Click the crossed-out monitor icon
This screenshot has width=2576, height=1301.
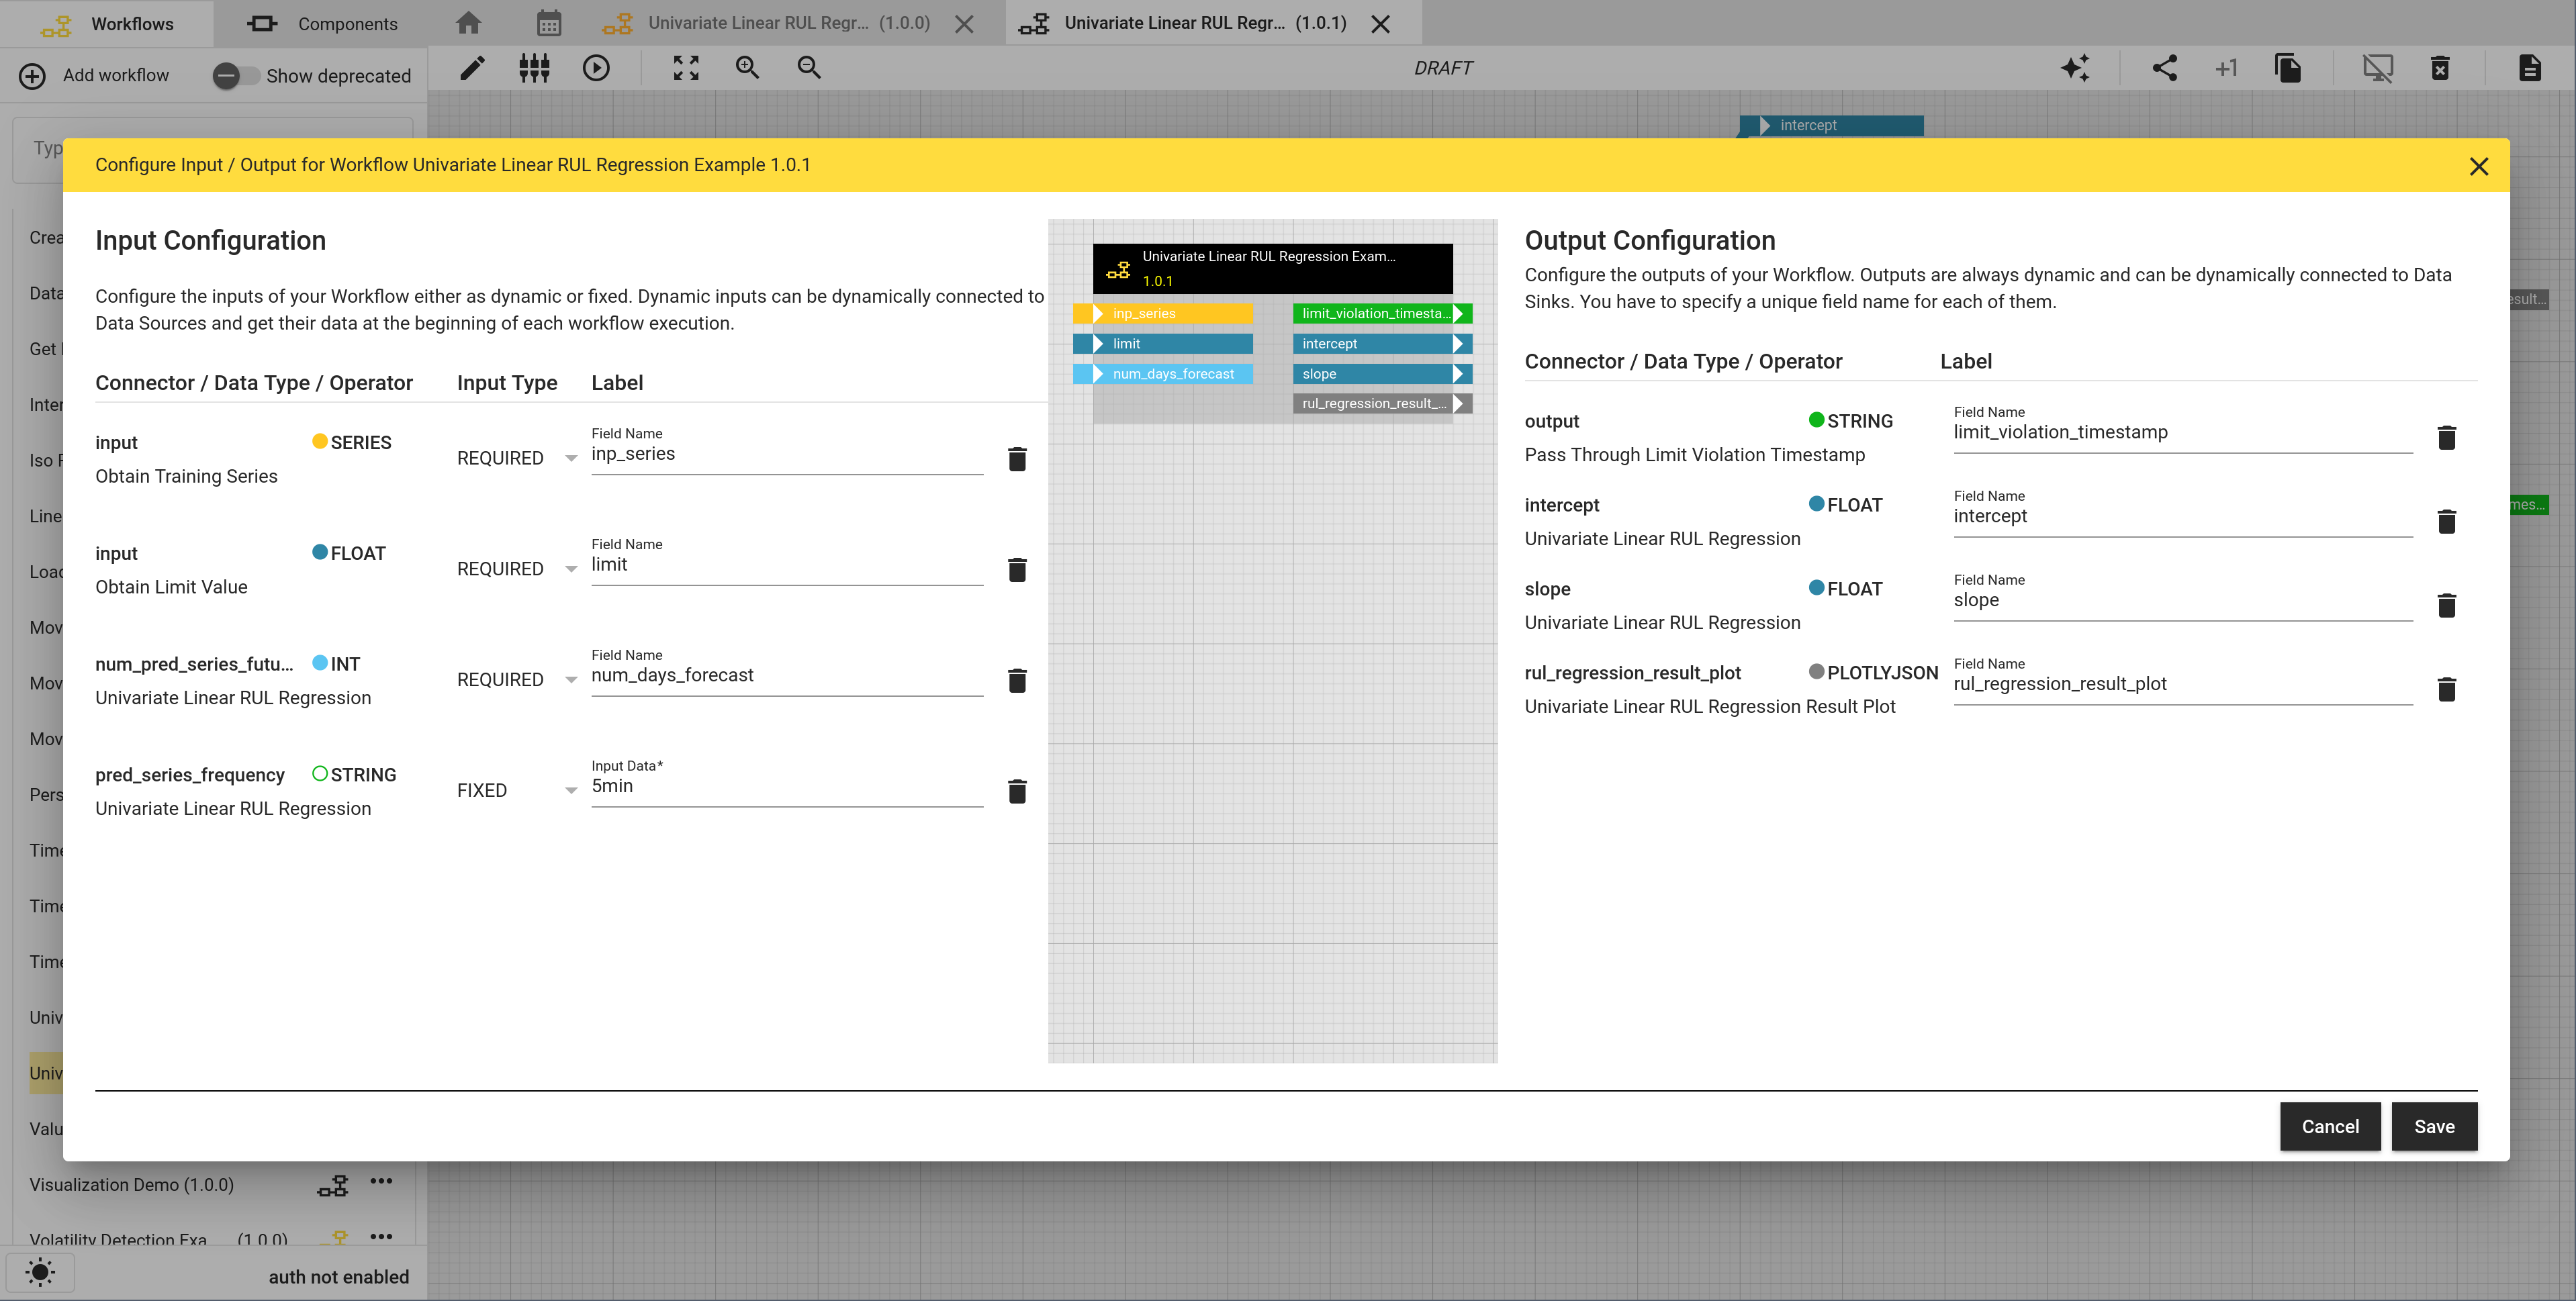click(x=2378, y=68)
